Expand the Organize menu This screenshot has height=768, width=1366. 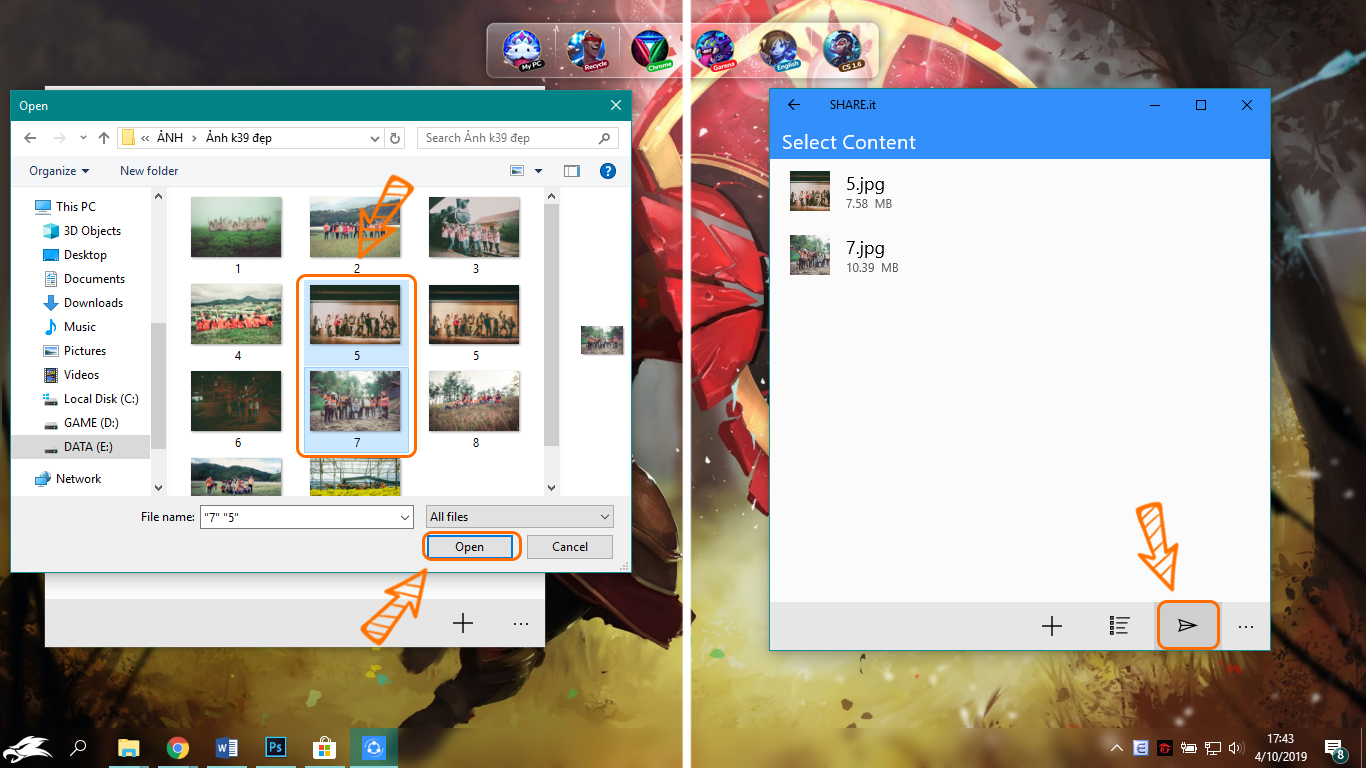point(59,171)
